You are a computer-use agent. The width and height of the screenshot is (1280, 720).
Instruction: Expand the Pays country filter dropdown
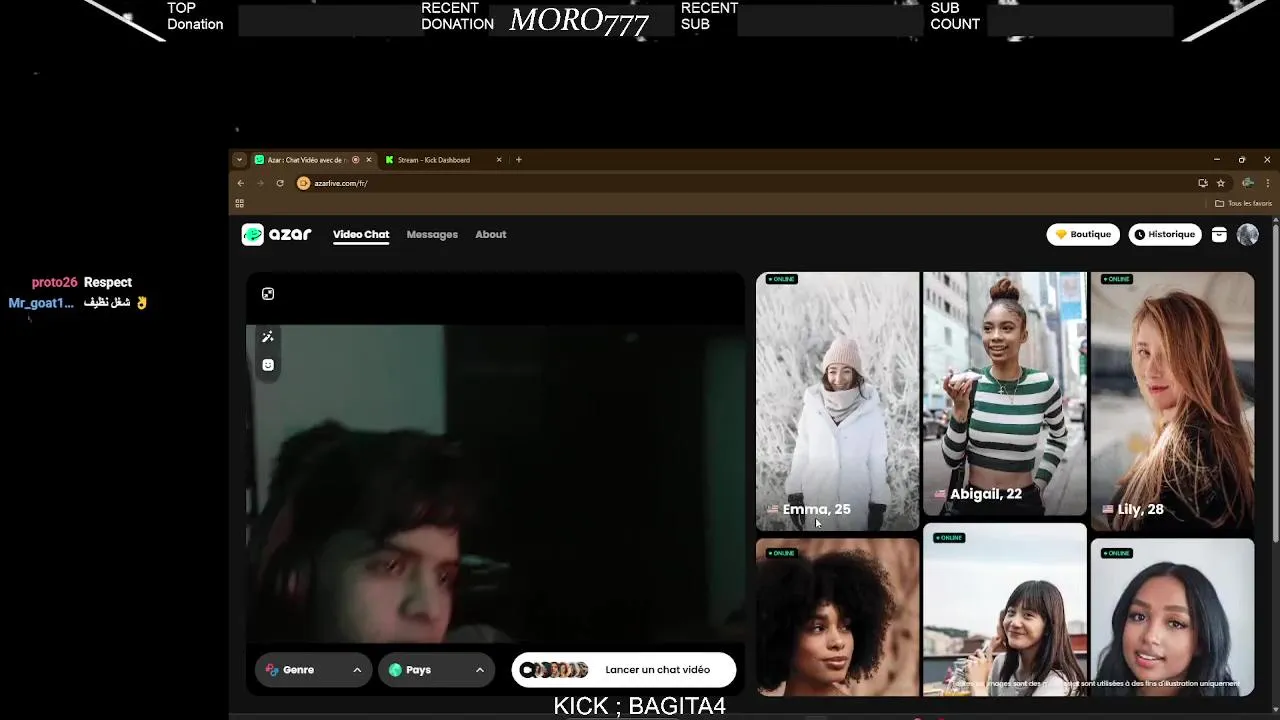[437, 670]
